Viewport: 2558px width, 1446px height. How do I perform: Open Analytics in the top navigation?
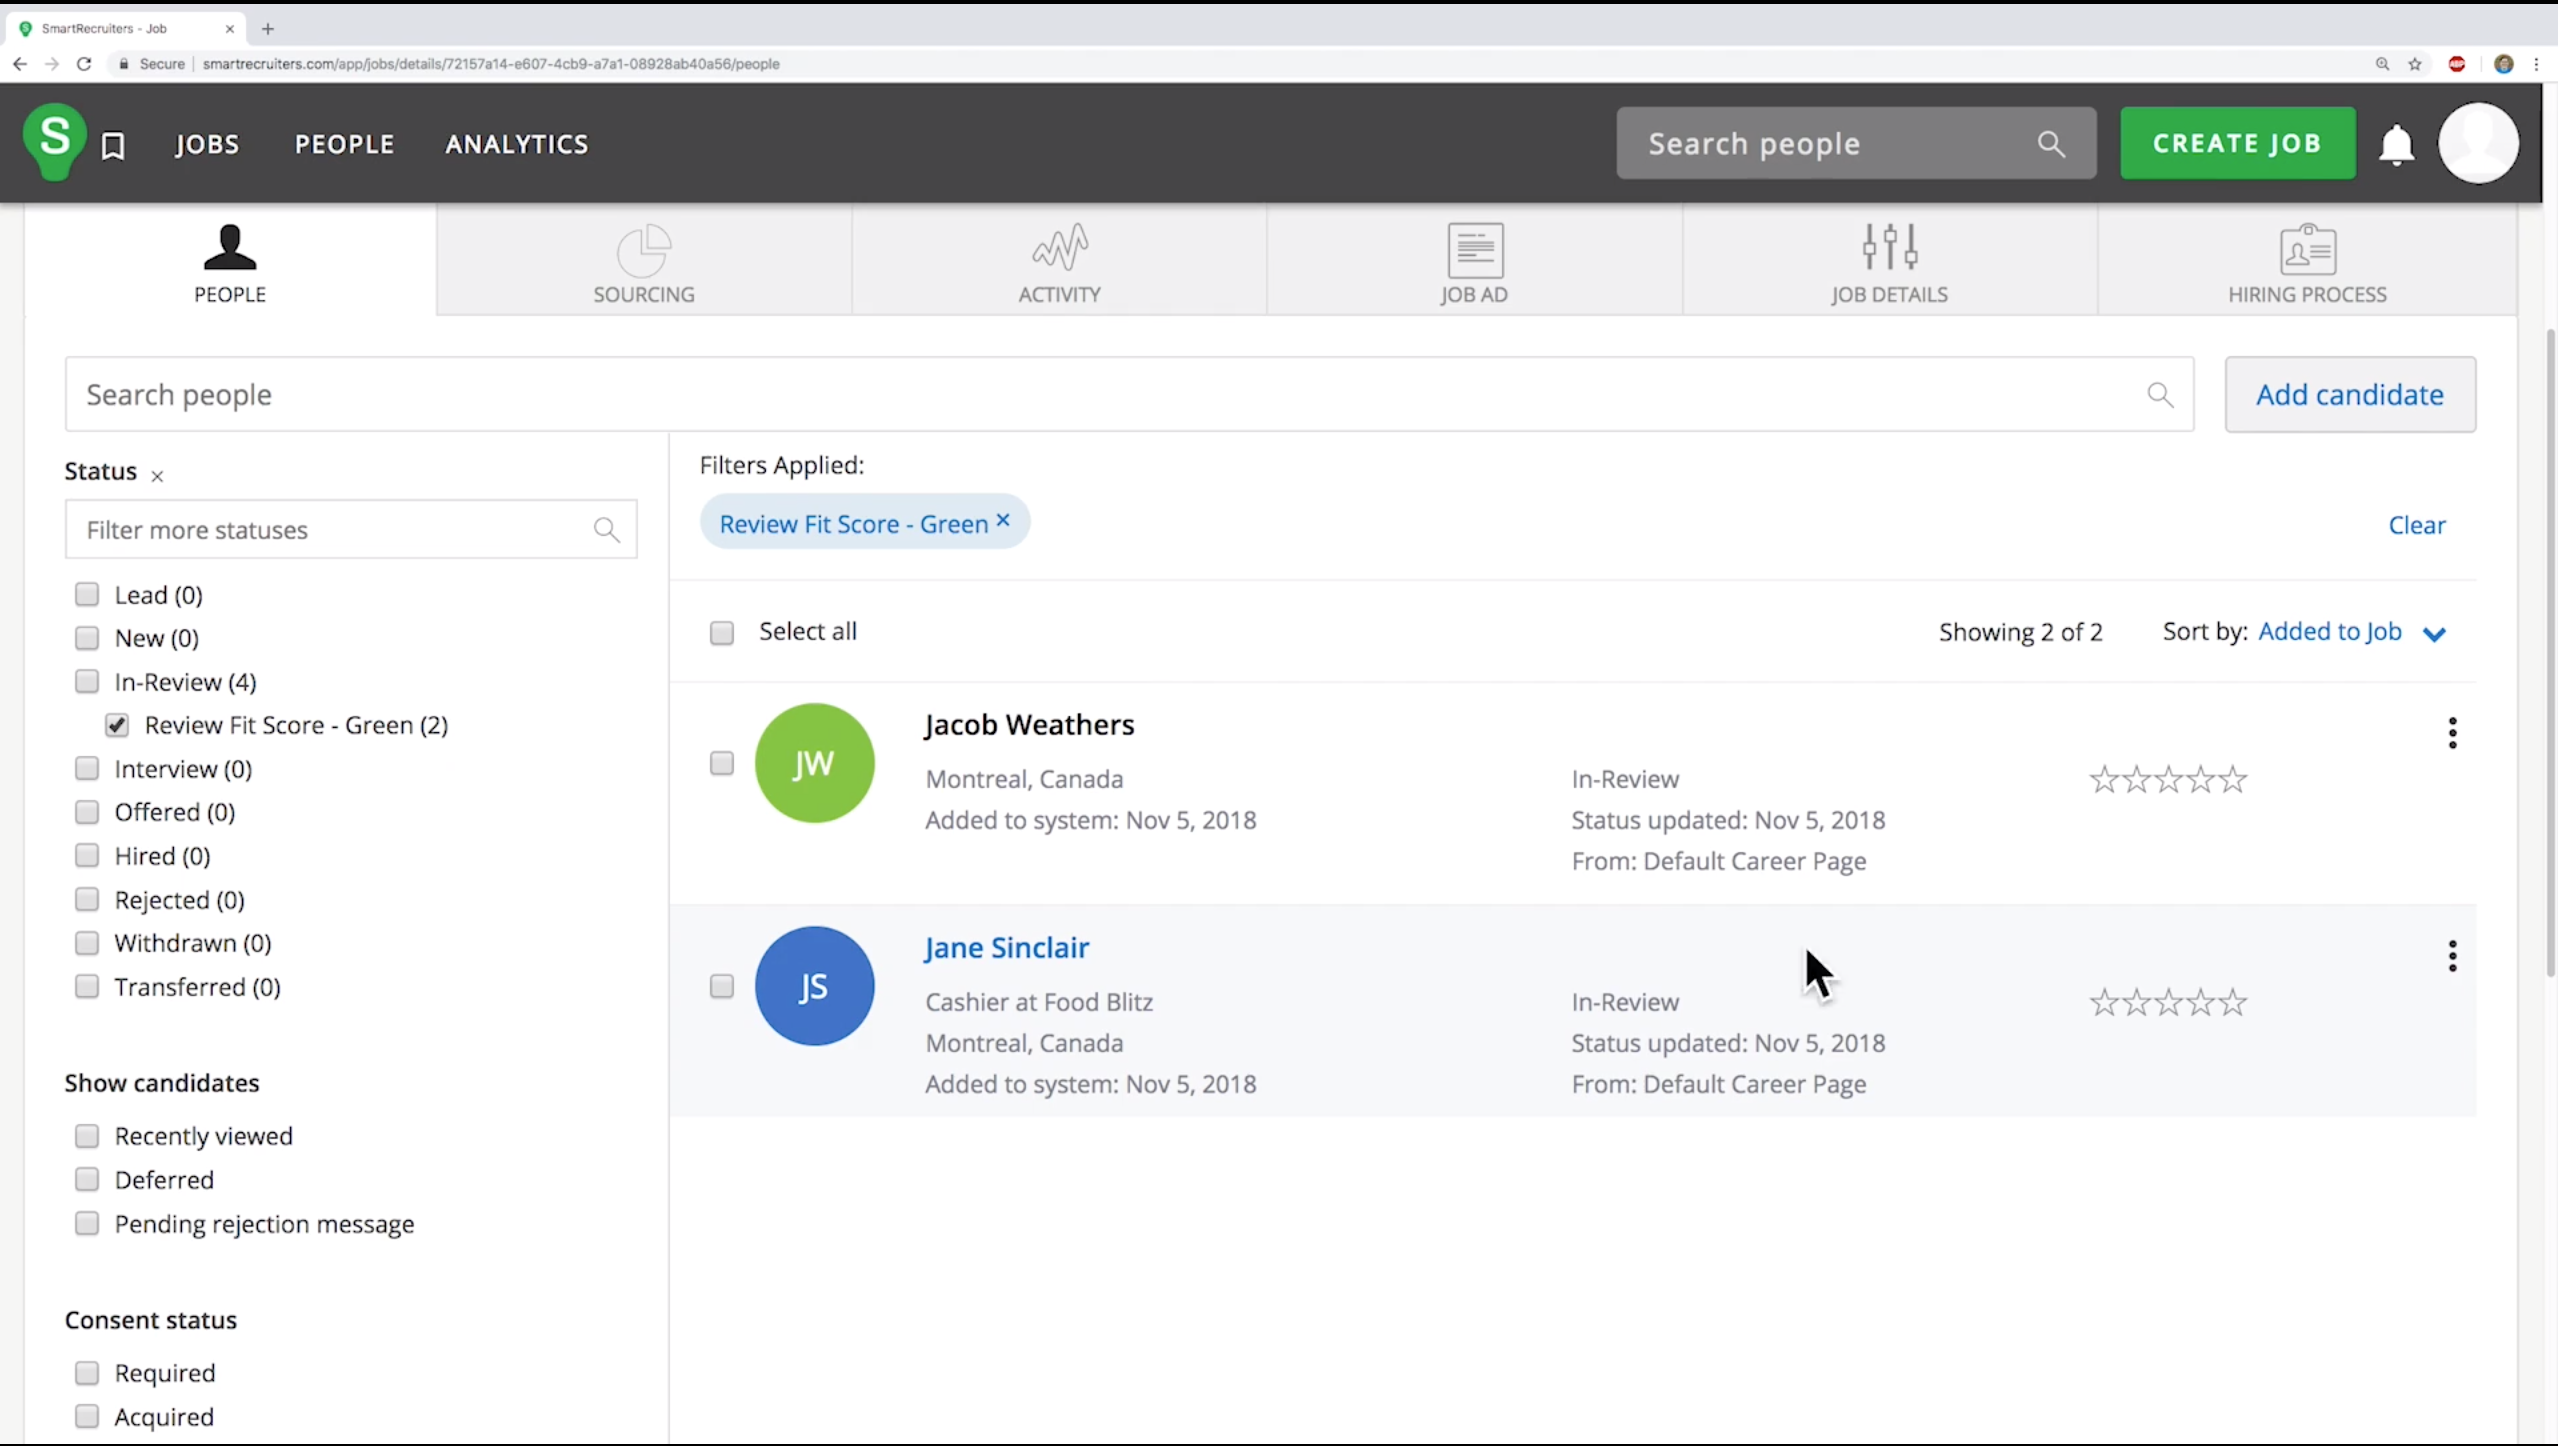coord(516,144)
